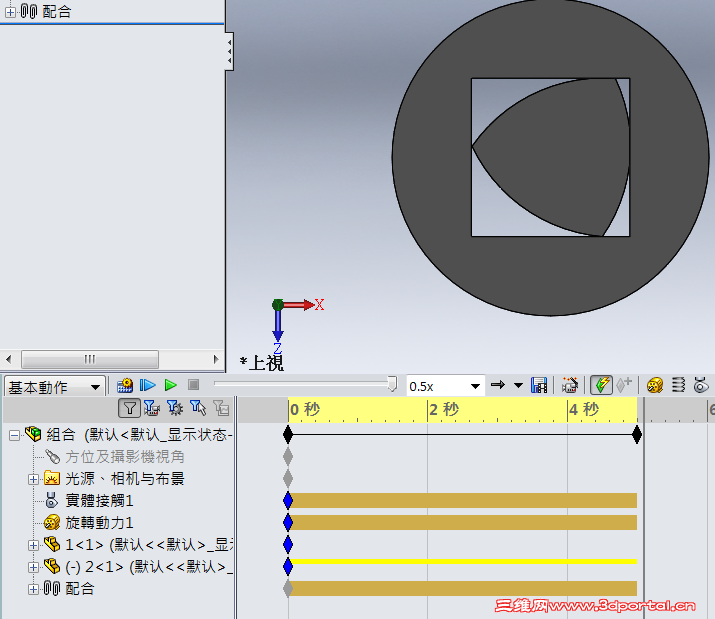Expand the (-) 2<1> component node
The width and height of the screenshot is (715, 619).
coord(33,567)
